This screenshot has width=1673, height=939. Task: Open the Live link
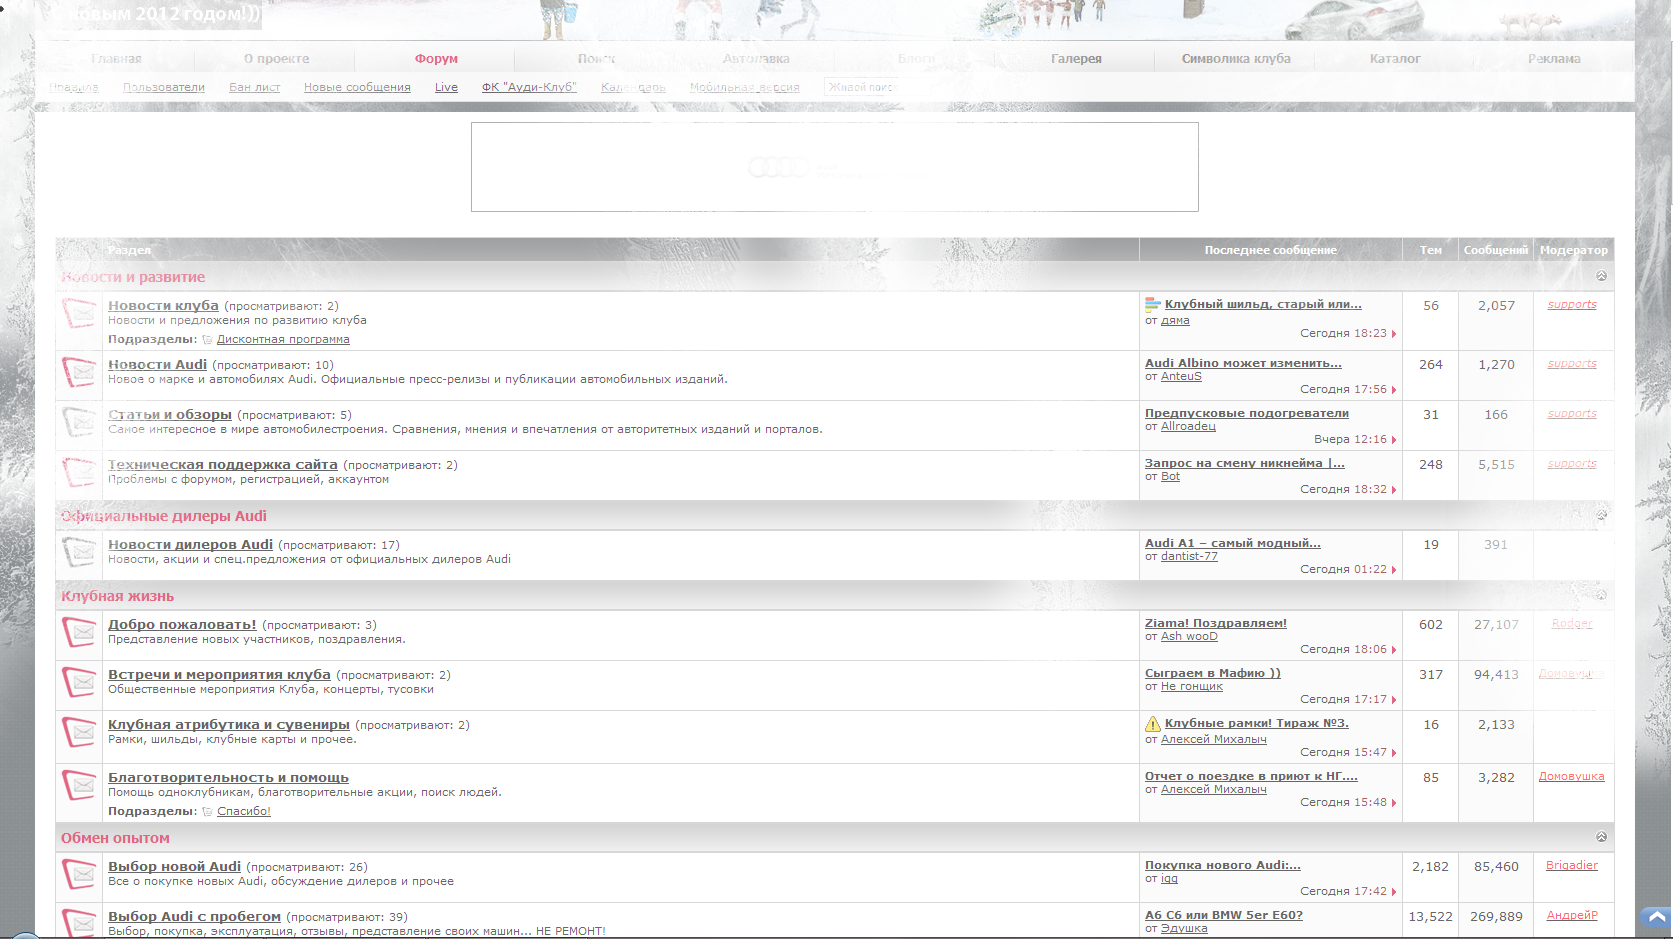tap(446, 87)
